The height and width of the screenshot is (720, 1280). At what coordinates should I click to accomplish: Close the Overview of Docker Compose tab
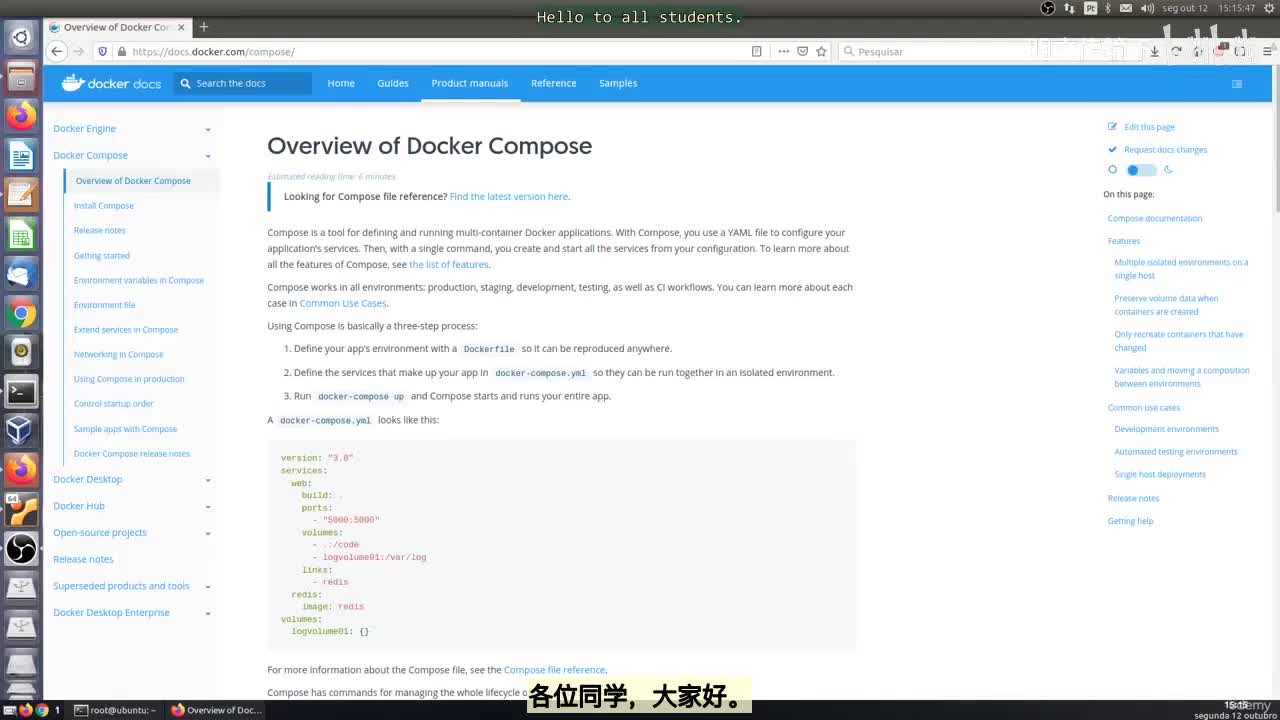181,27
